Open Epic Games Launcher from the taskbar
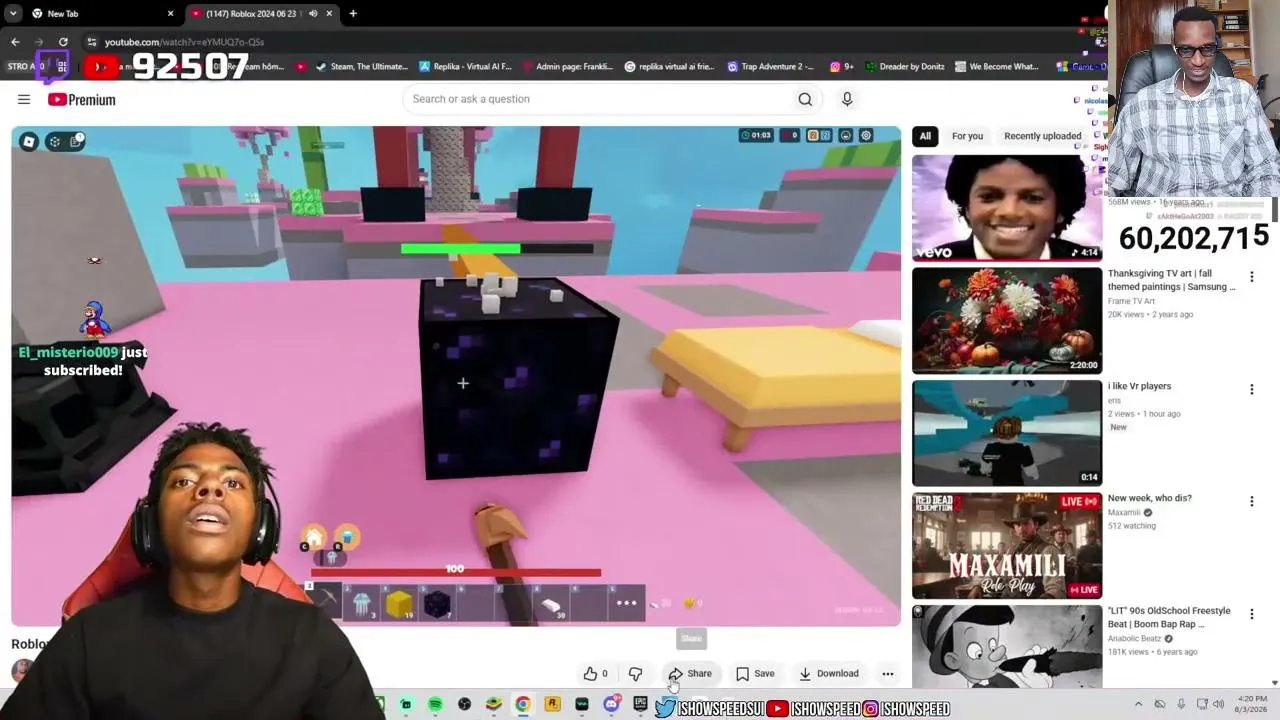This screenshot has width=1280, height=720. pos(640,705)
